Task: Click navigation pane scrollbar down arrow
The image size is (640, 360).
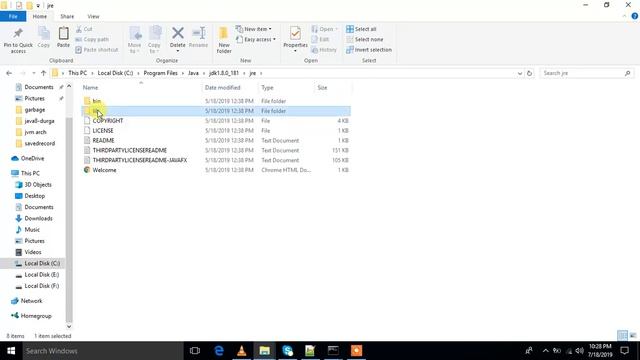Action: (x=69, y=326)
